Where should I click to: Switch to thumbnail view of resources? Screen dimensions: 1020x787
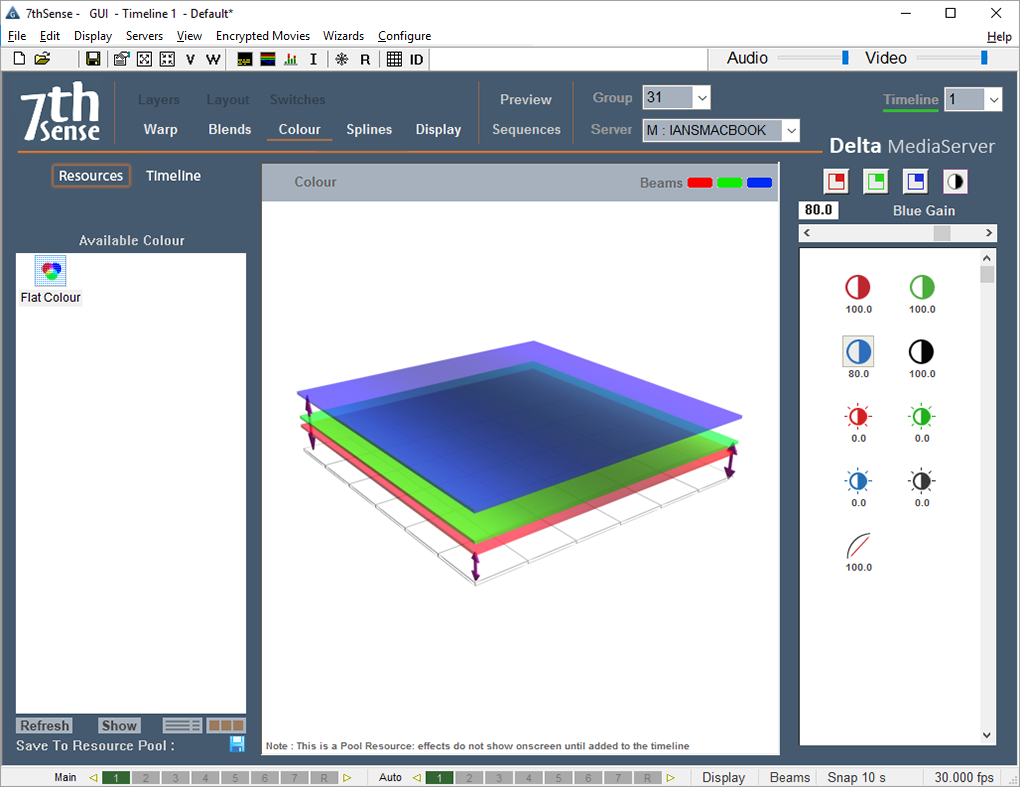point(226,725)
